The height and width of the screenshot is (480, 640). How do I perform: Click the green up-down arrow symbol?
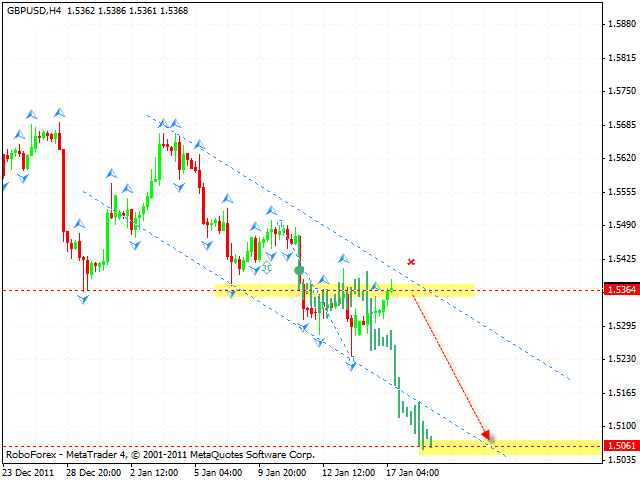point(267,268)
